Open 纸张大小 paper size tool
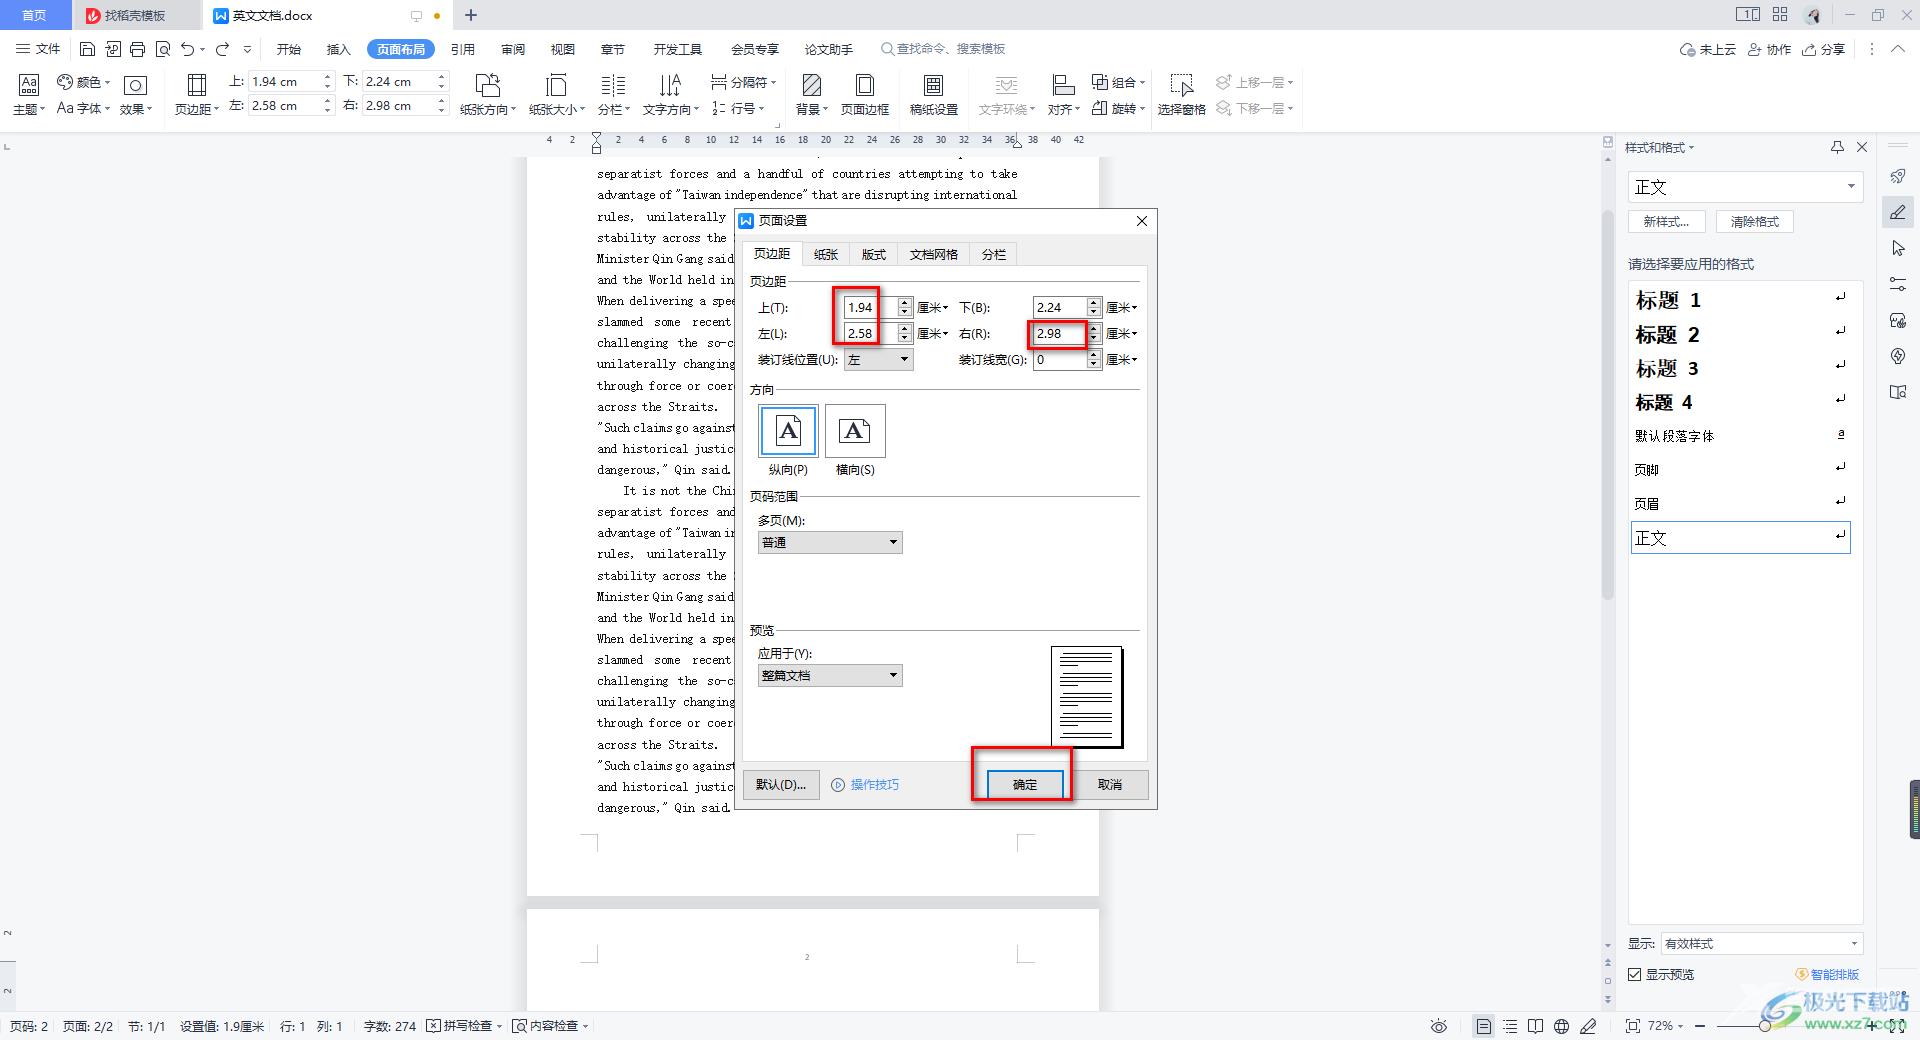The height and width of the screenshot is (1040, 1920). [557, 94]
